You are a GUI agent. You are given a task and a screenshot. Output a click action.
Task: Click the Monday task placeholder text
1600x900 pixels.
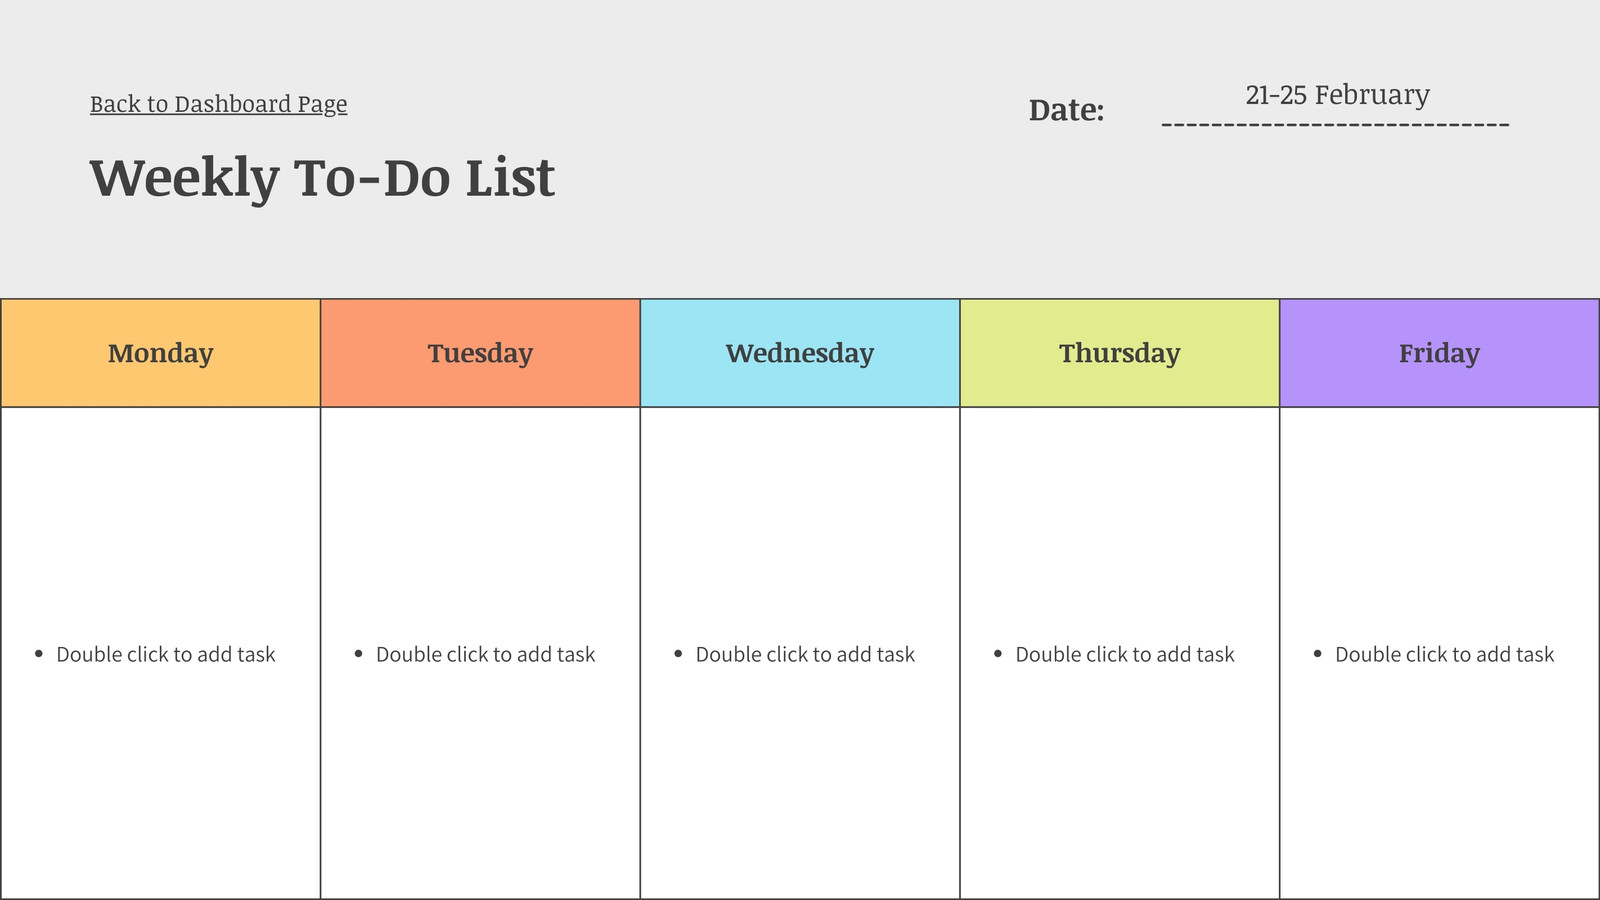(x=166, y=654)
